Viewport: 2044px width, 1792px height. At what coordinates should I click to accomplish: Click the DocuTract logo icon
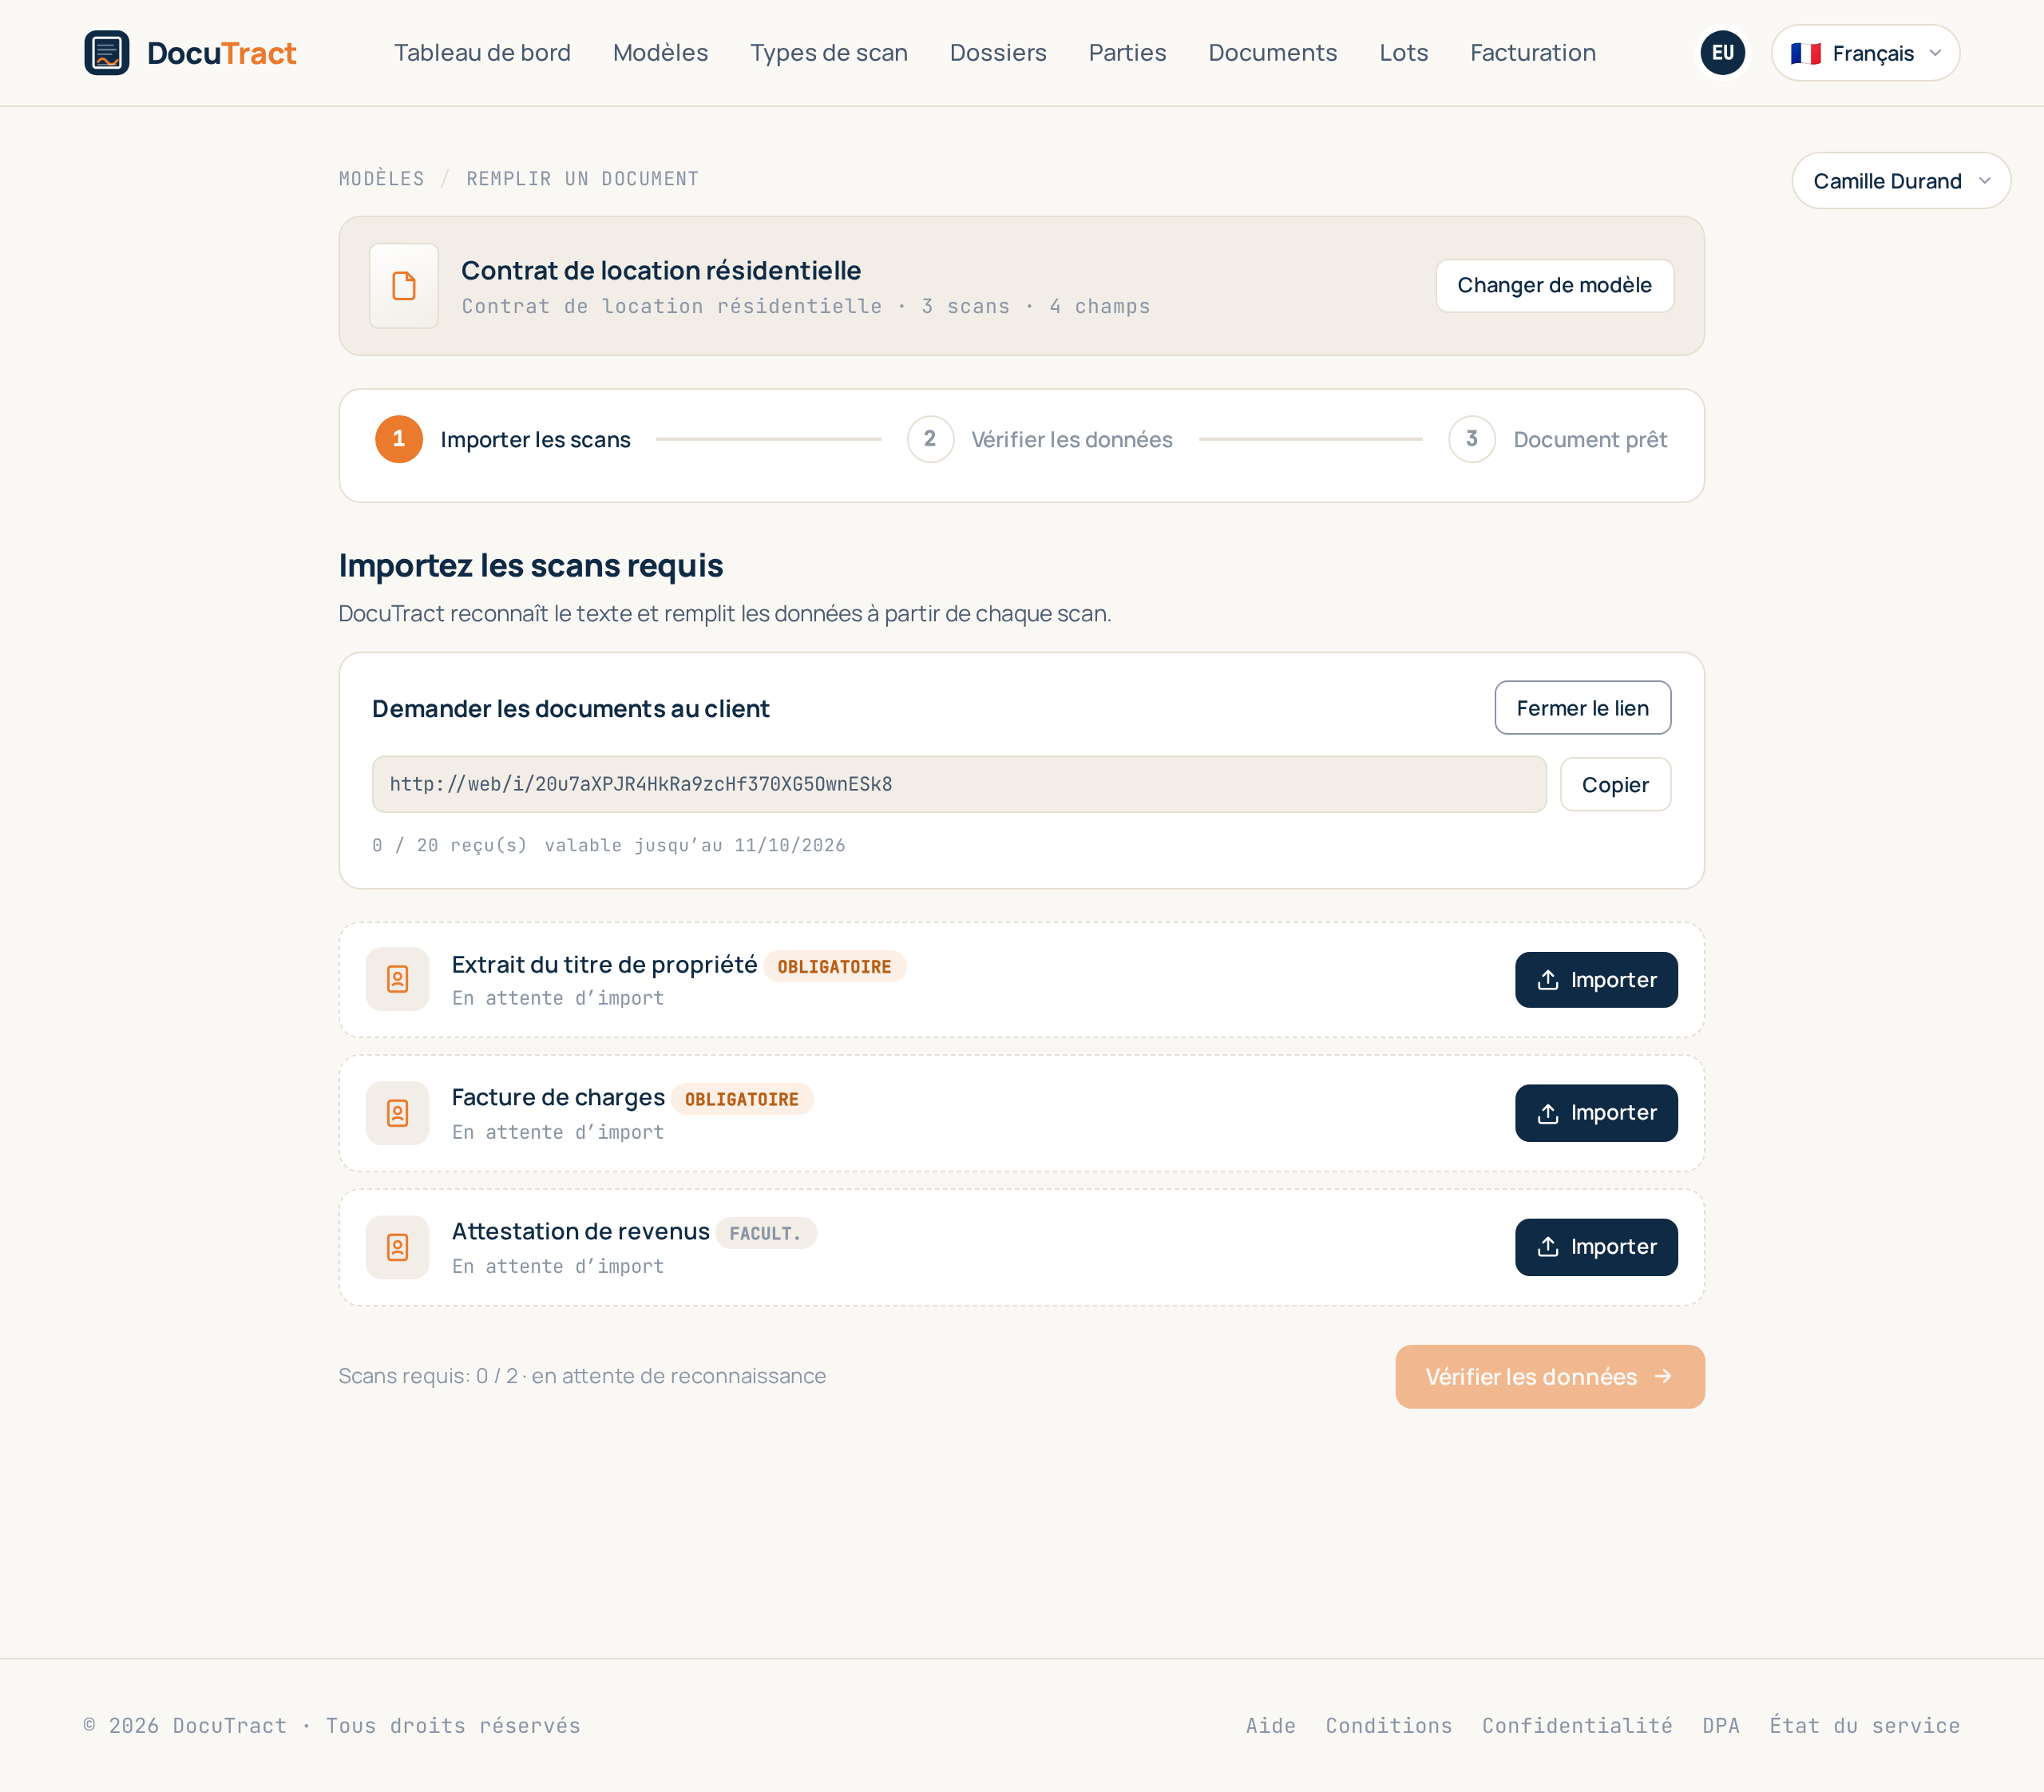107,53
